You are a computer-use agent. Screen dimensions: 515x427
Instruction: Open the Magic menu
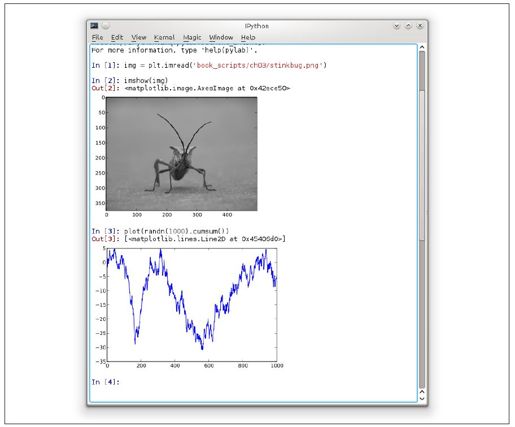tap(192, 37)
